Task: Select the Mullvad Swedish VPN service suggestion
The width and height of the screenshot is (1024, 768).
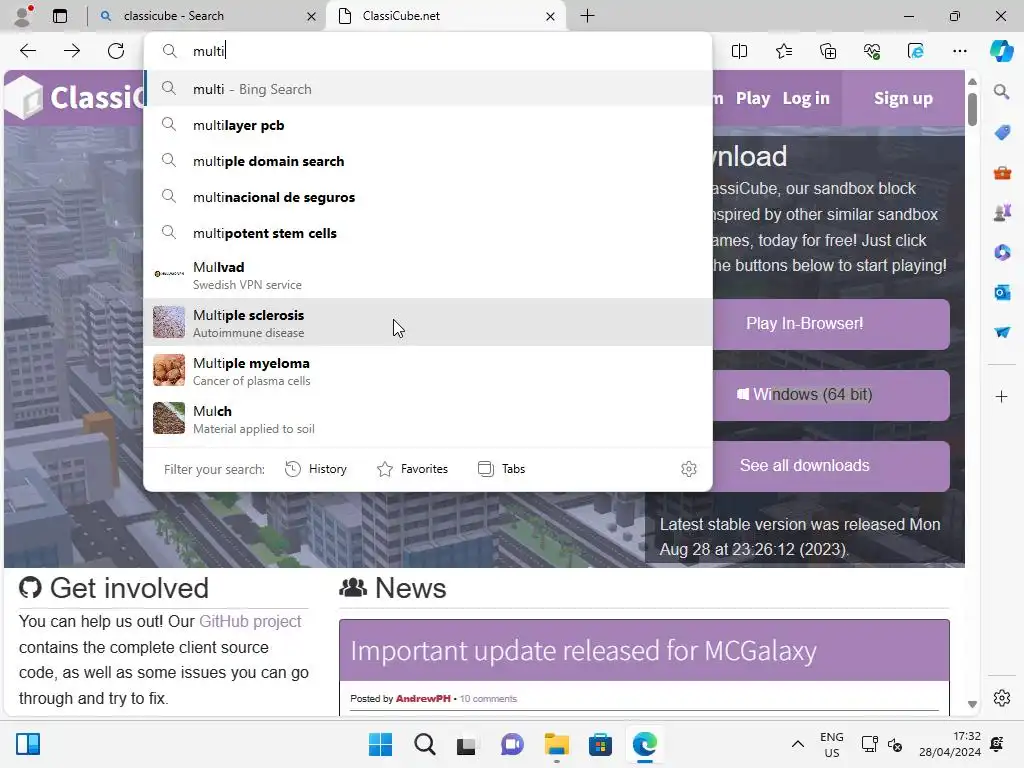Action: [428, 275]
